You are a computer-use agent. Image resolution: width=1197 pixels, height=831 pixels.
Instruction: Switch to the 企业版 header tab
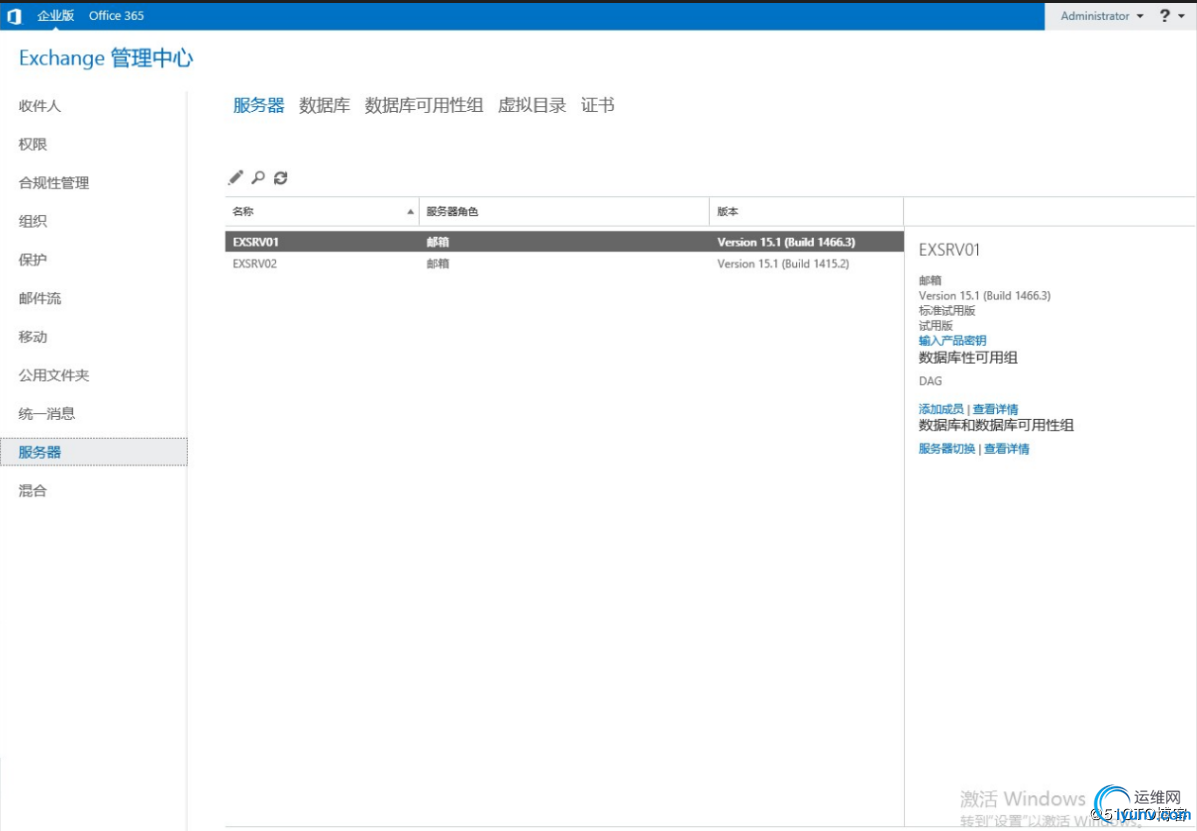(56, 15)
